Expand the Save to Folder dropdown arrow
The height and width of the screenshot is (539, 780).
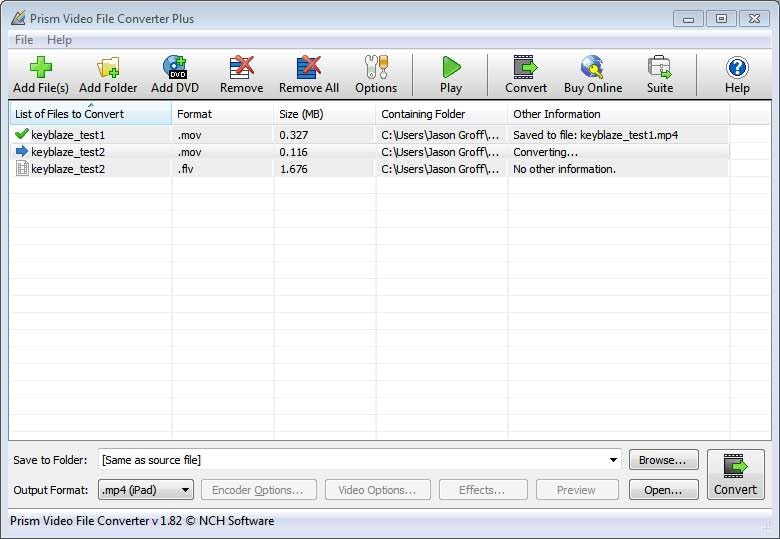point(613,460)
